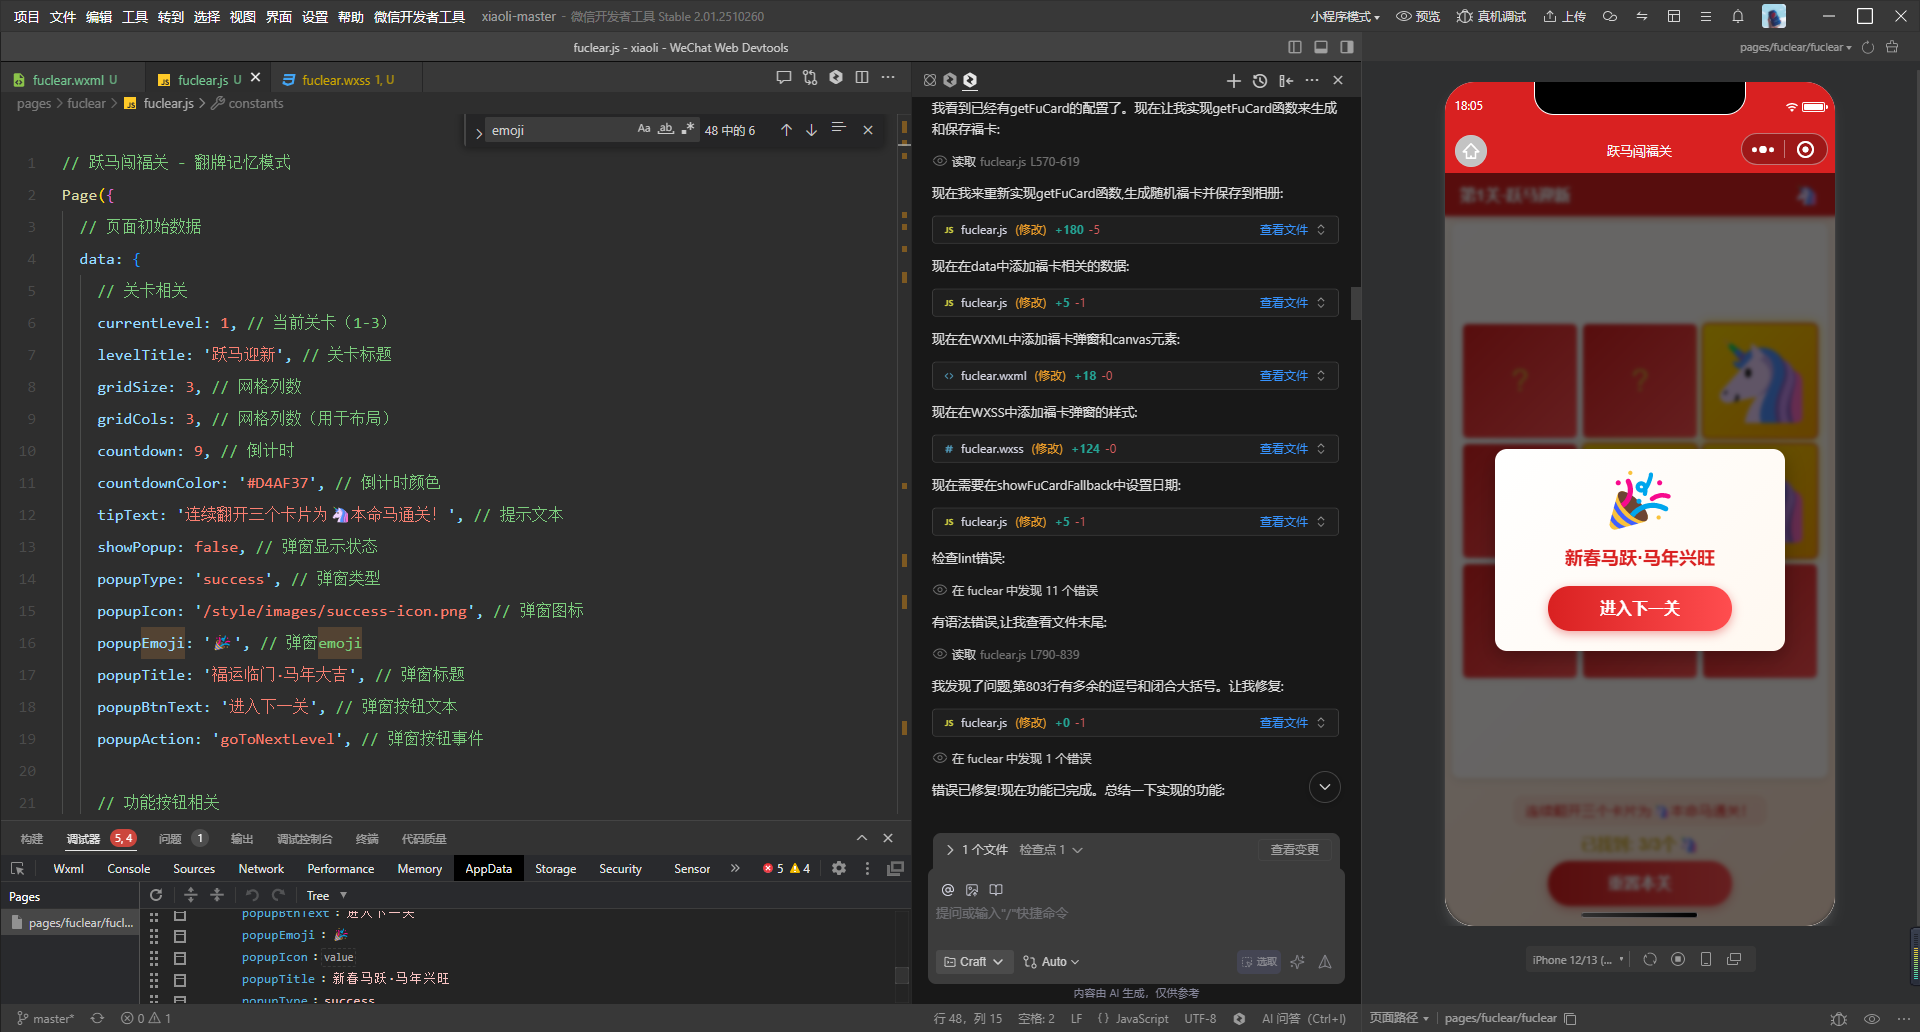Split the editor with the split icon
Image resolution: width=1920 pixels, height=1032 pixels.
pos(862,77)
